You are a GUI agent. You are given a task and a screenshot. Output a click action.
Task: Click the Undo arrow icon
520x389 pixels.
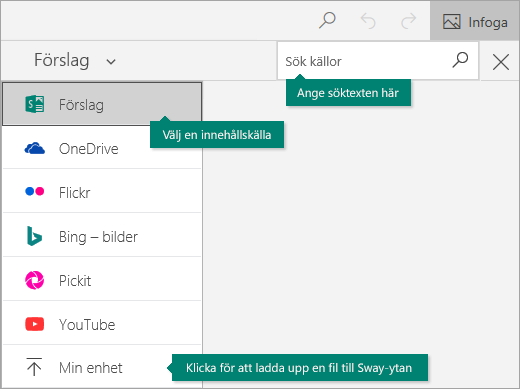(368, 21)
